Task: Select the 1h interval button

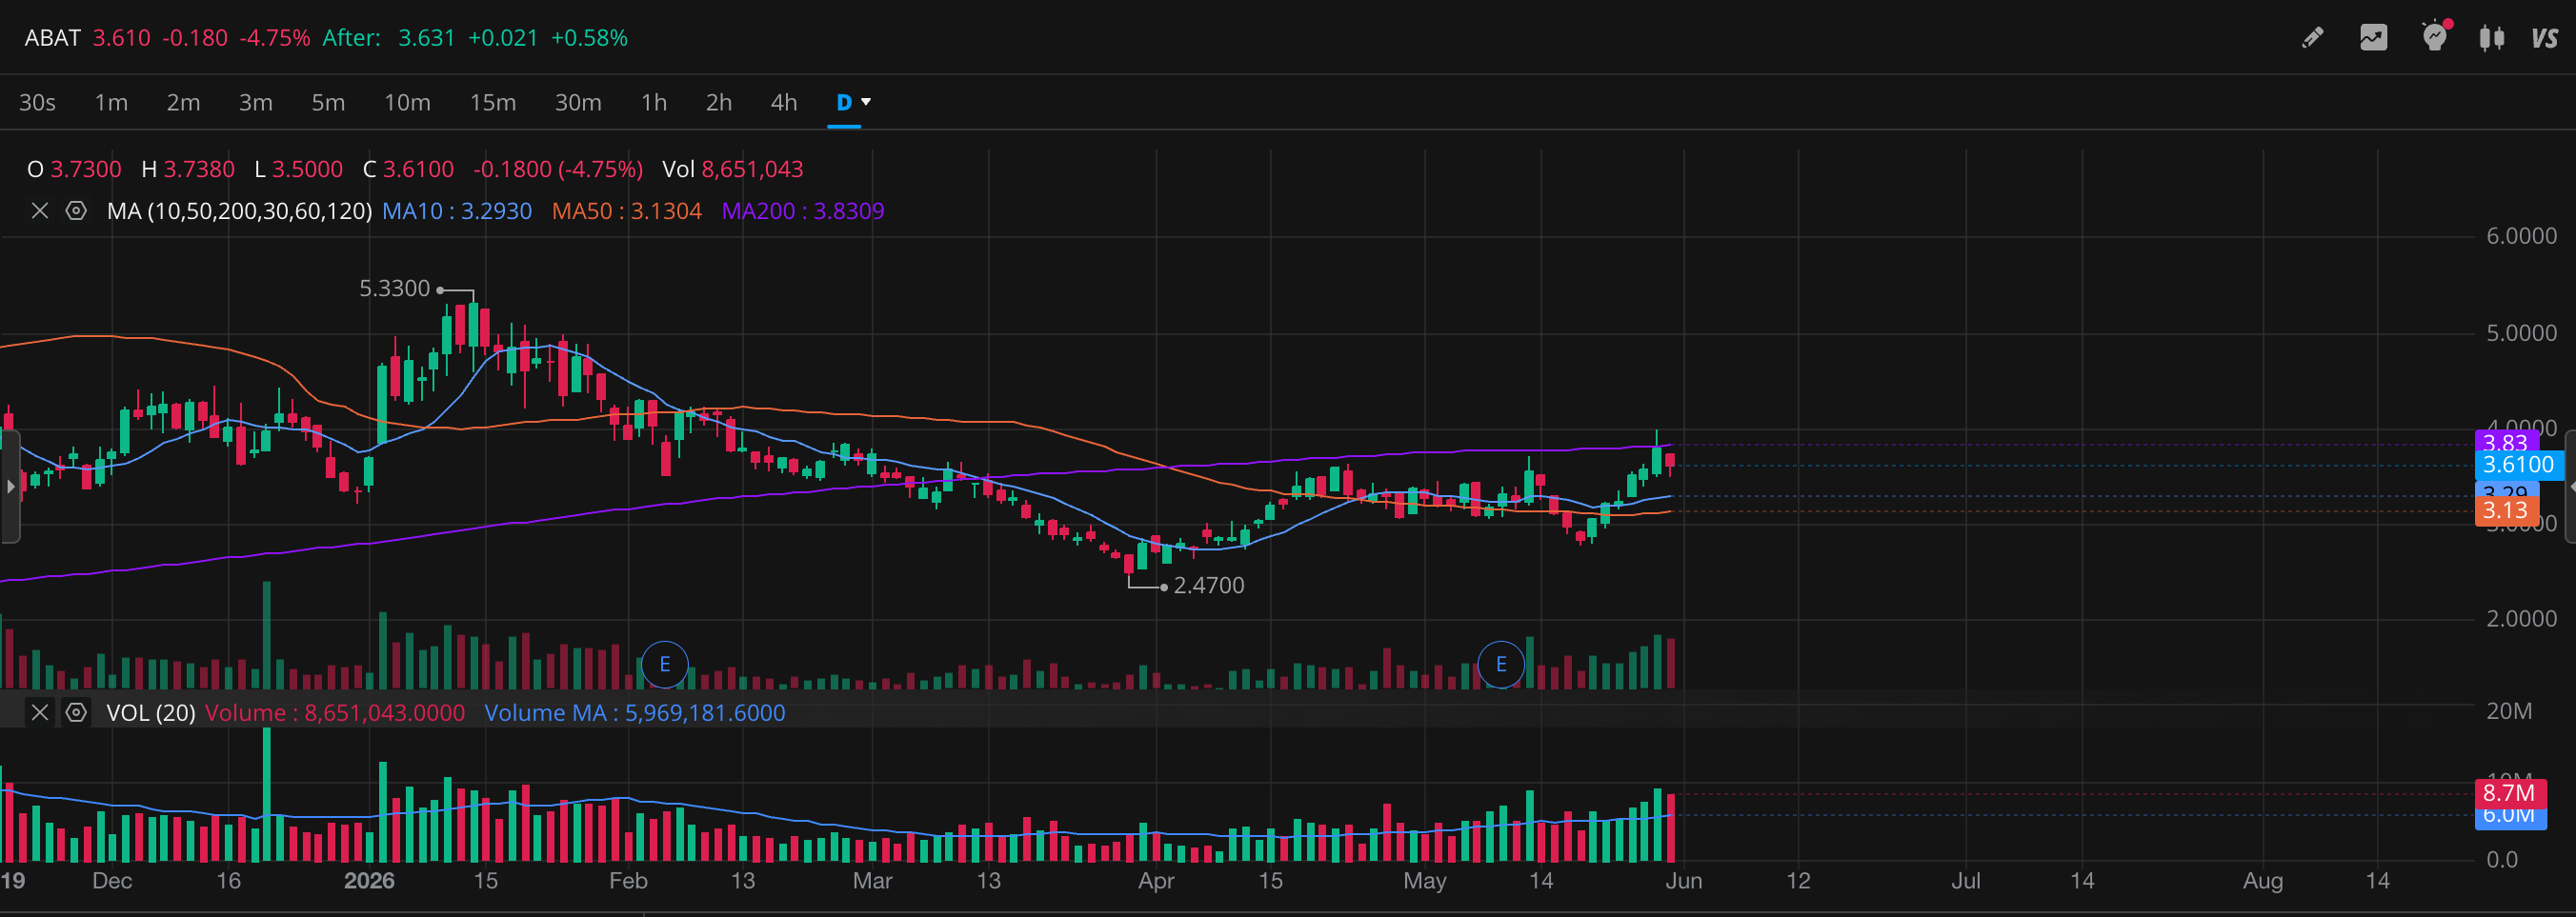Action: click(654, 102)
